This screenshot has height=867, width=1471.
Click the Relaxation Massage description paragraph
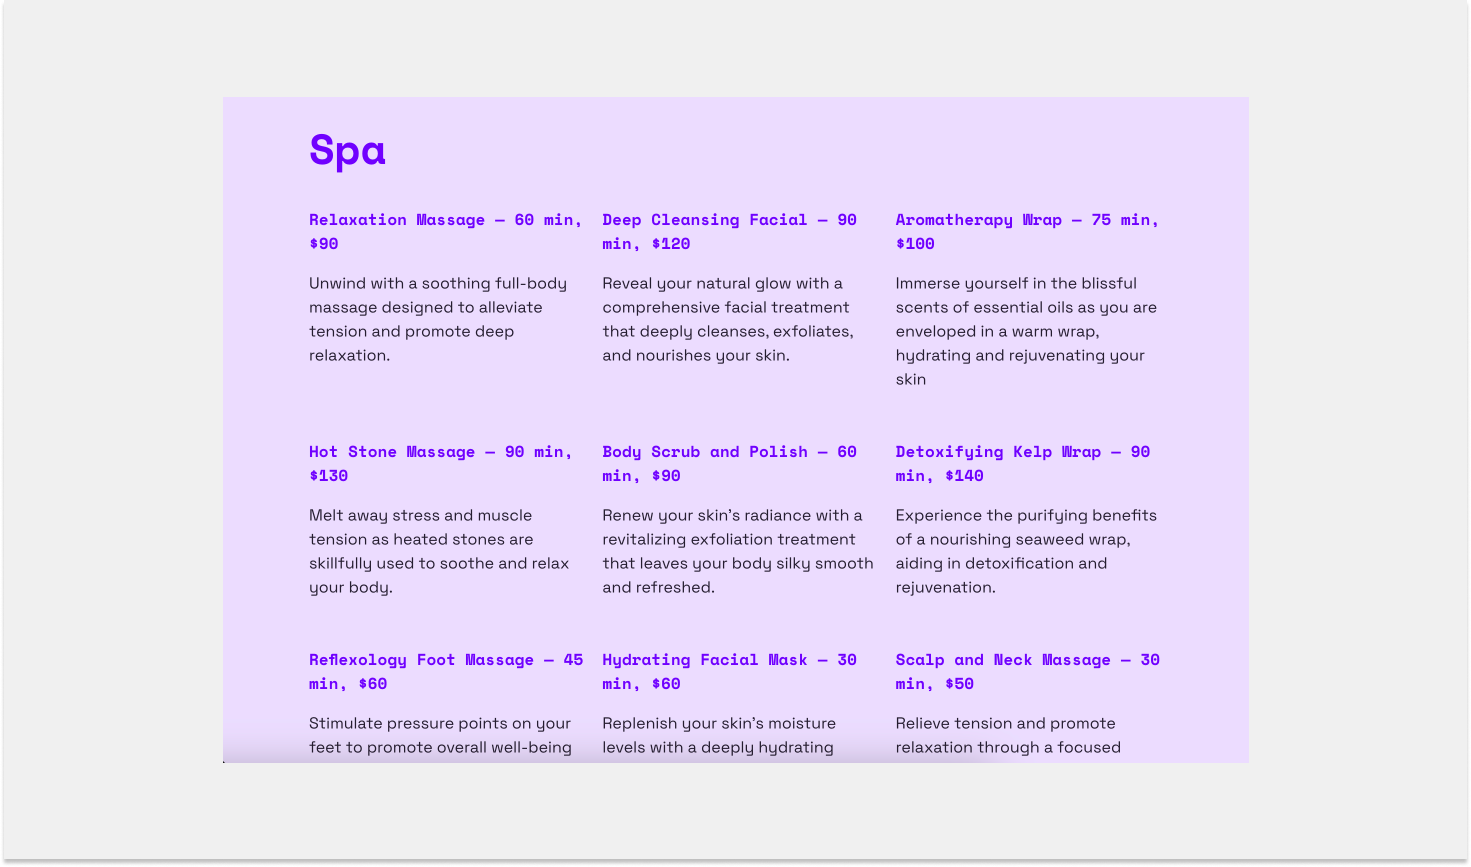click(x=438, y=319)
